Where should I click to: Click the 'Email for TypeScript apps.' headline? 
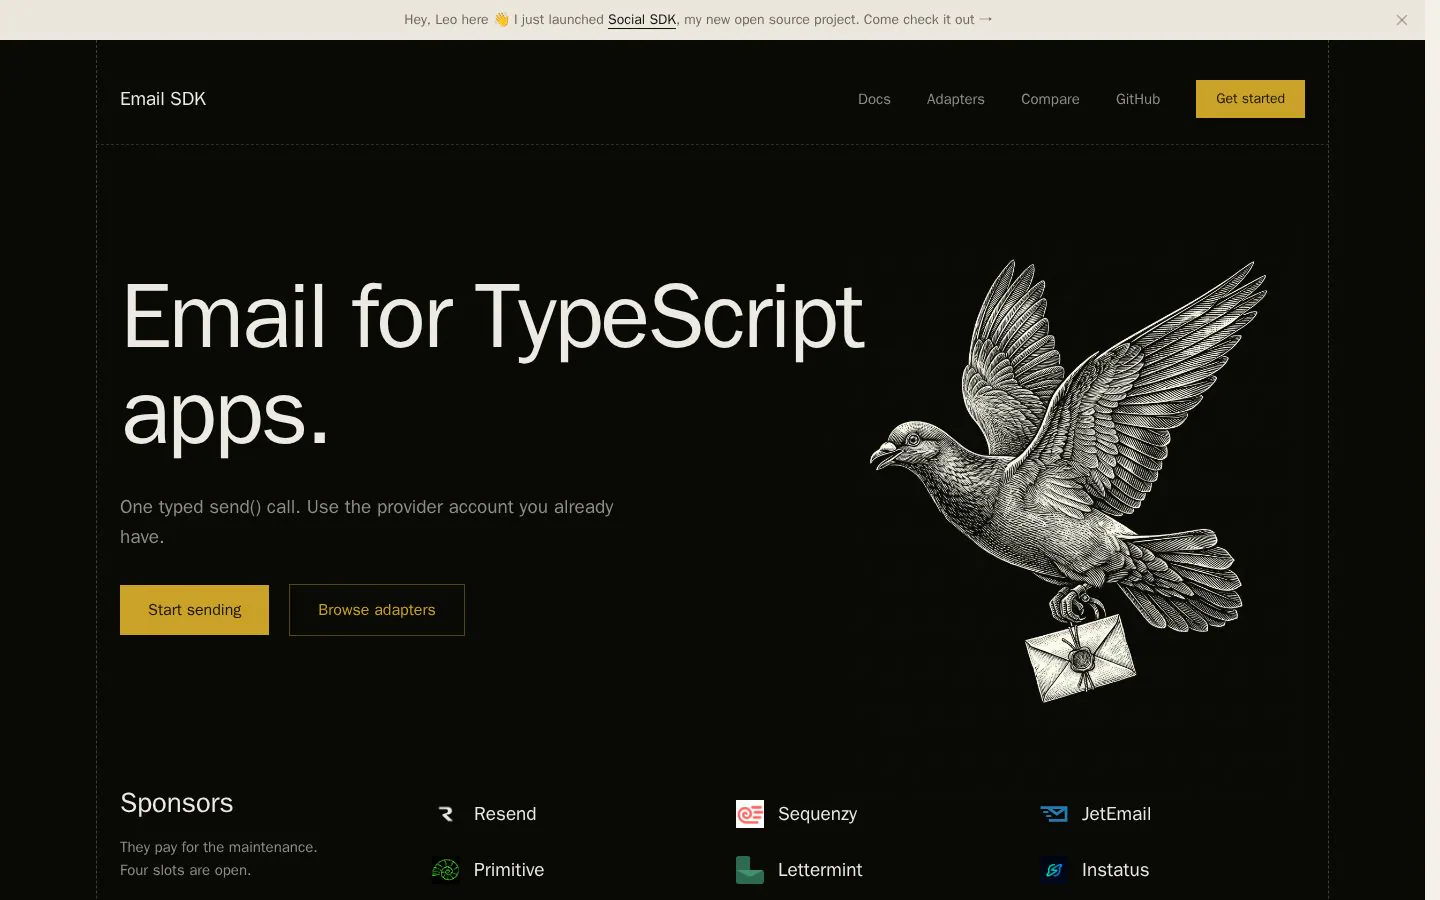pos(492,365)
